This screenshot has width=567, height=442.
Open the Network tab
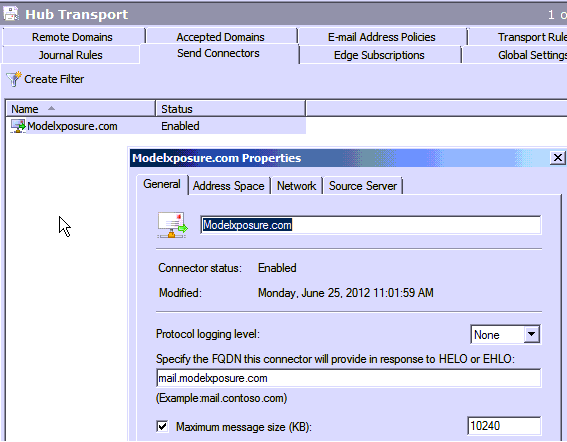[x=296, y=186]
